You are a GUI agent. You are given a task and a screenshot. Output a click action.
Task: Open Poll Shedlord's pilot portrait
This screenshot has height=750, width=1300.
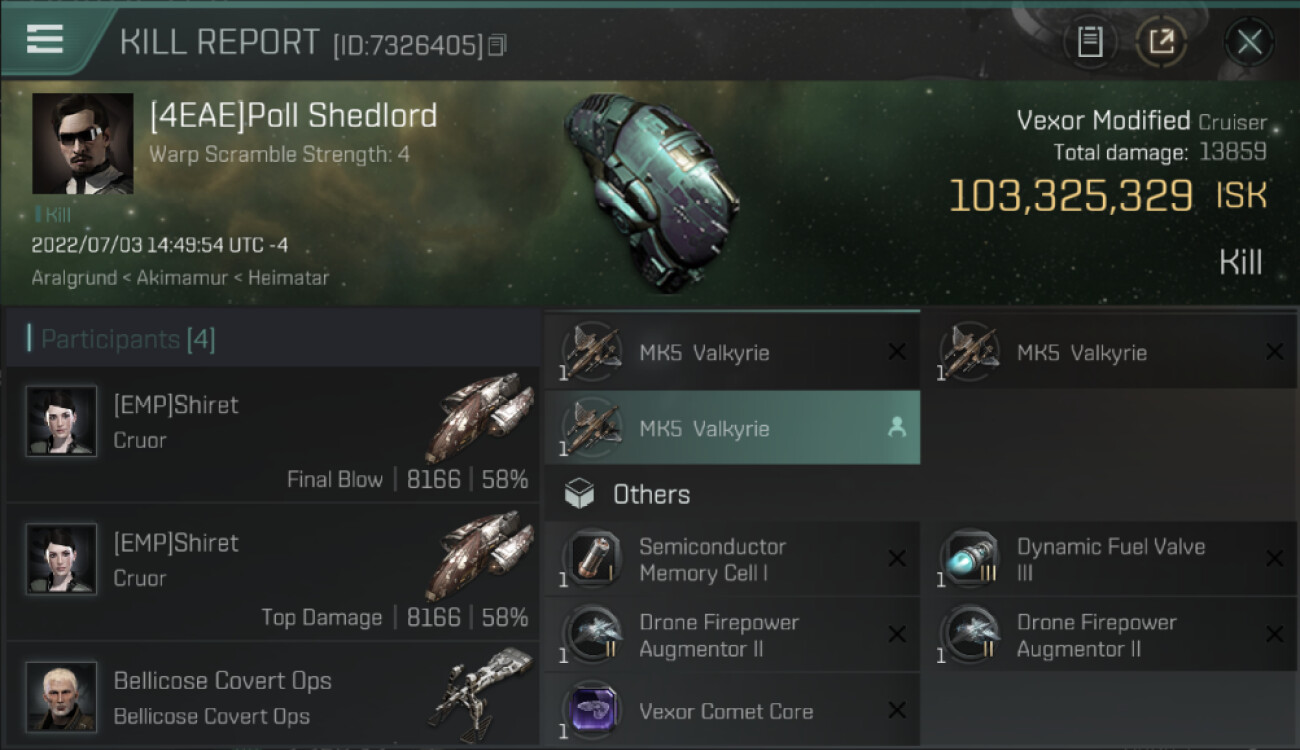82,143
